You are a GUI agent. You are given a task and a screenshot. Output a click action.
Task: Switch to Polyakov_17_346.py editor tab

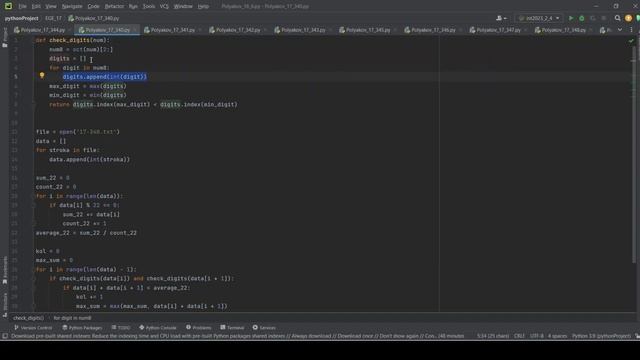coord(433,30)
